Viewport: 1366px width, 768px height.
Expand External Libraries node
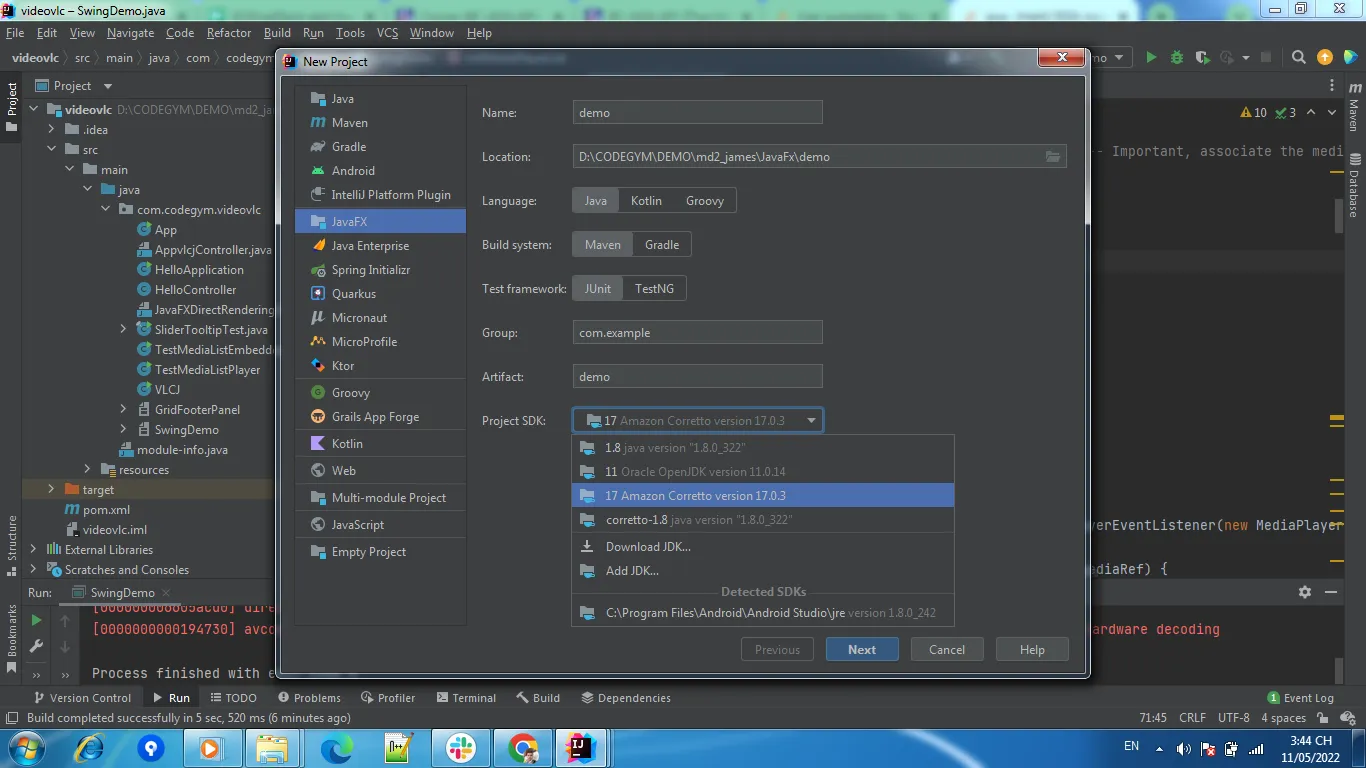[33, 550]
